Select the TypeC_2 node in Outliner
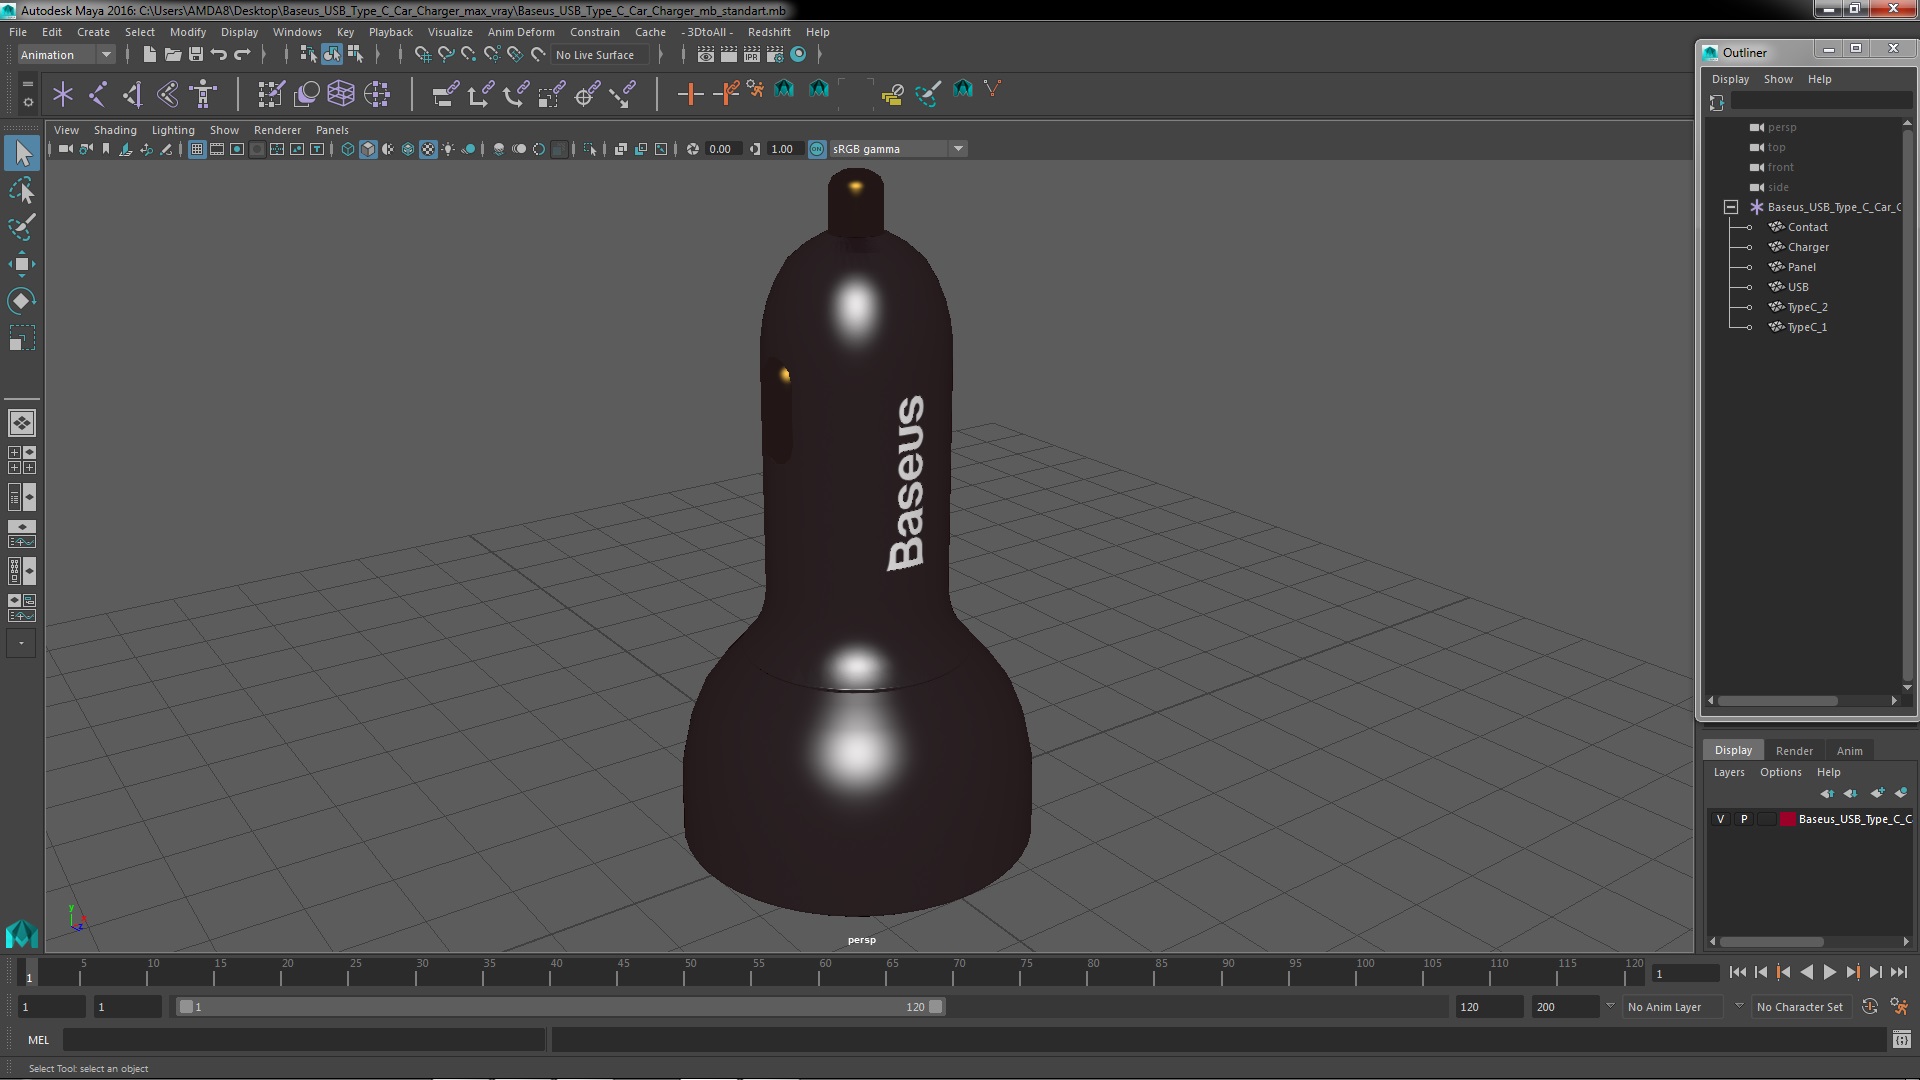1920x1080 pixels. (x=1807, y=307)
